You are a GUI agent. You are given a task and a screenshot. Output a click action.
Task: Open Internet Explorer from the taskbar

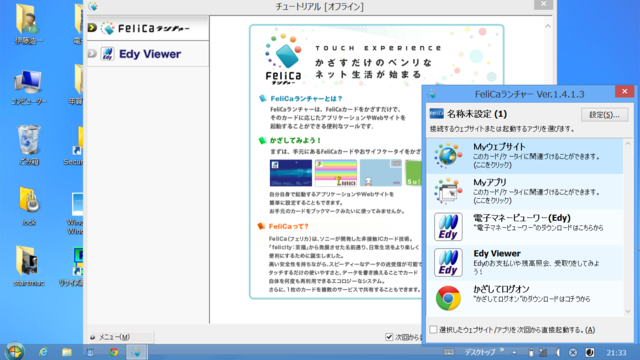pyautogui.click(x=43, y=352)
